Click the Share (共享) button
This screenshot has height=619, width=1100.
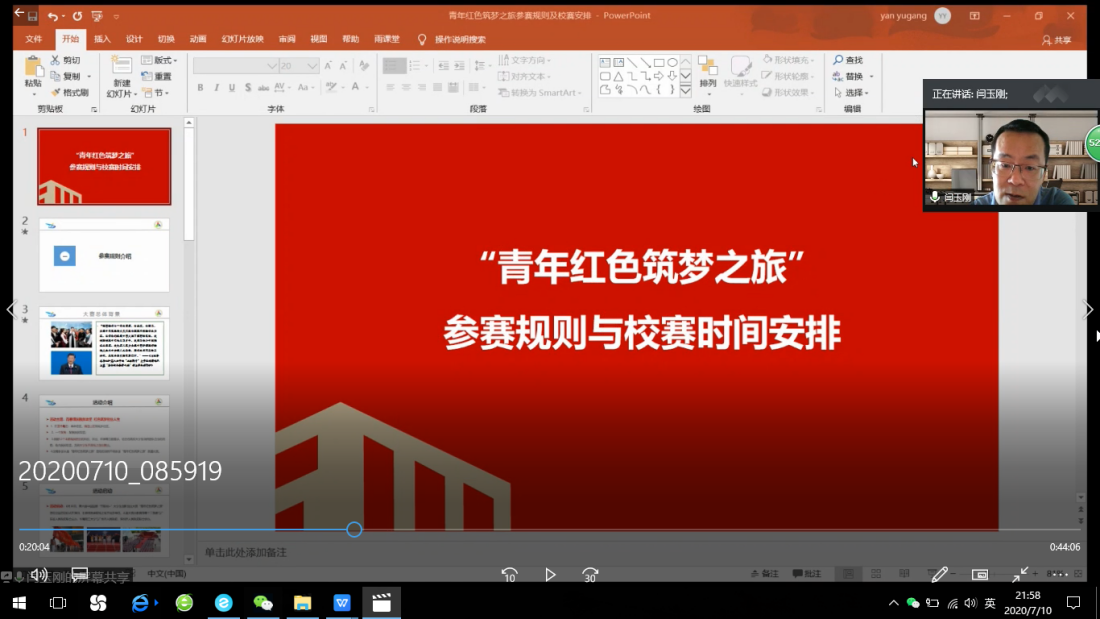tap(1057, 40)
